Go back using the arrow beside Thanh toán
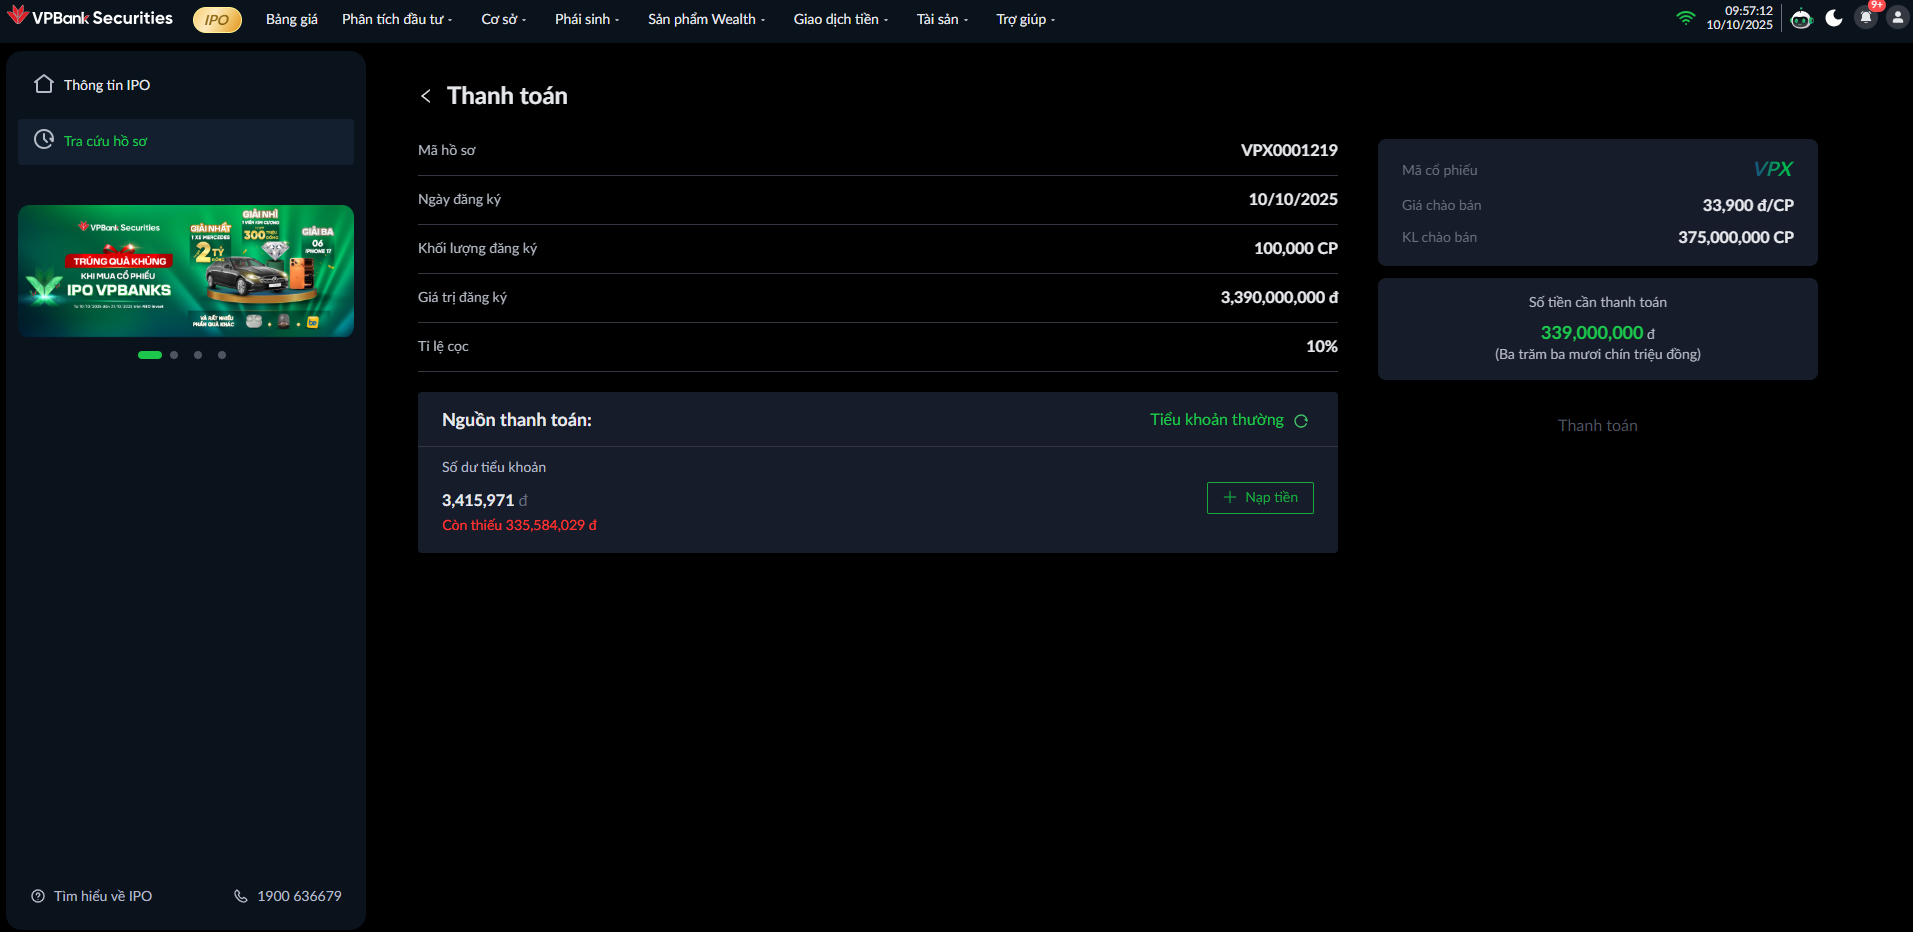The image size is (1913, 932). 426,96
